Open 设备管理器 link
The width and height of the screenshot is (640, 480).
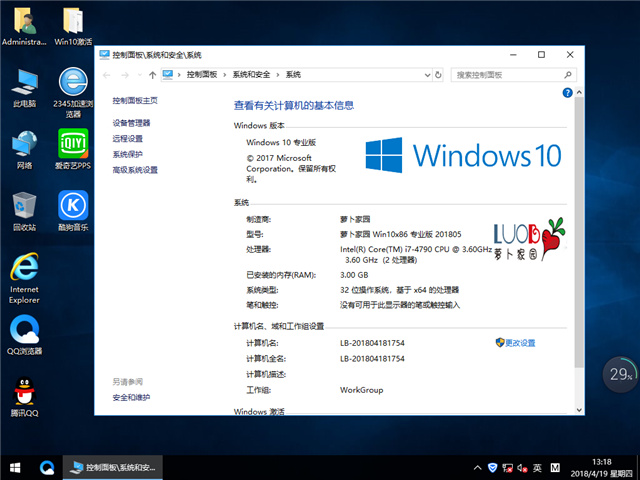131,123
